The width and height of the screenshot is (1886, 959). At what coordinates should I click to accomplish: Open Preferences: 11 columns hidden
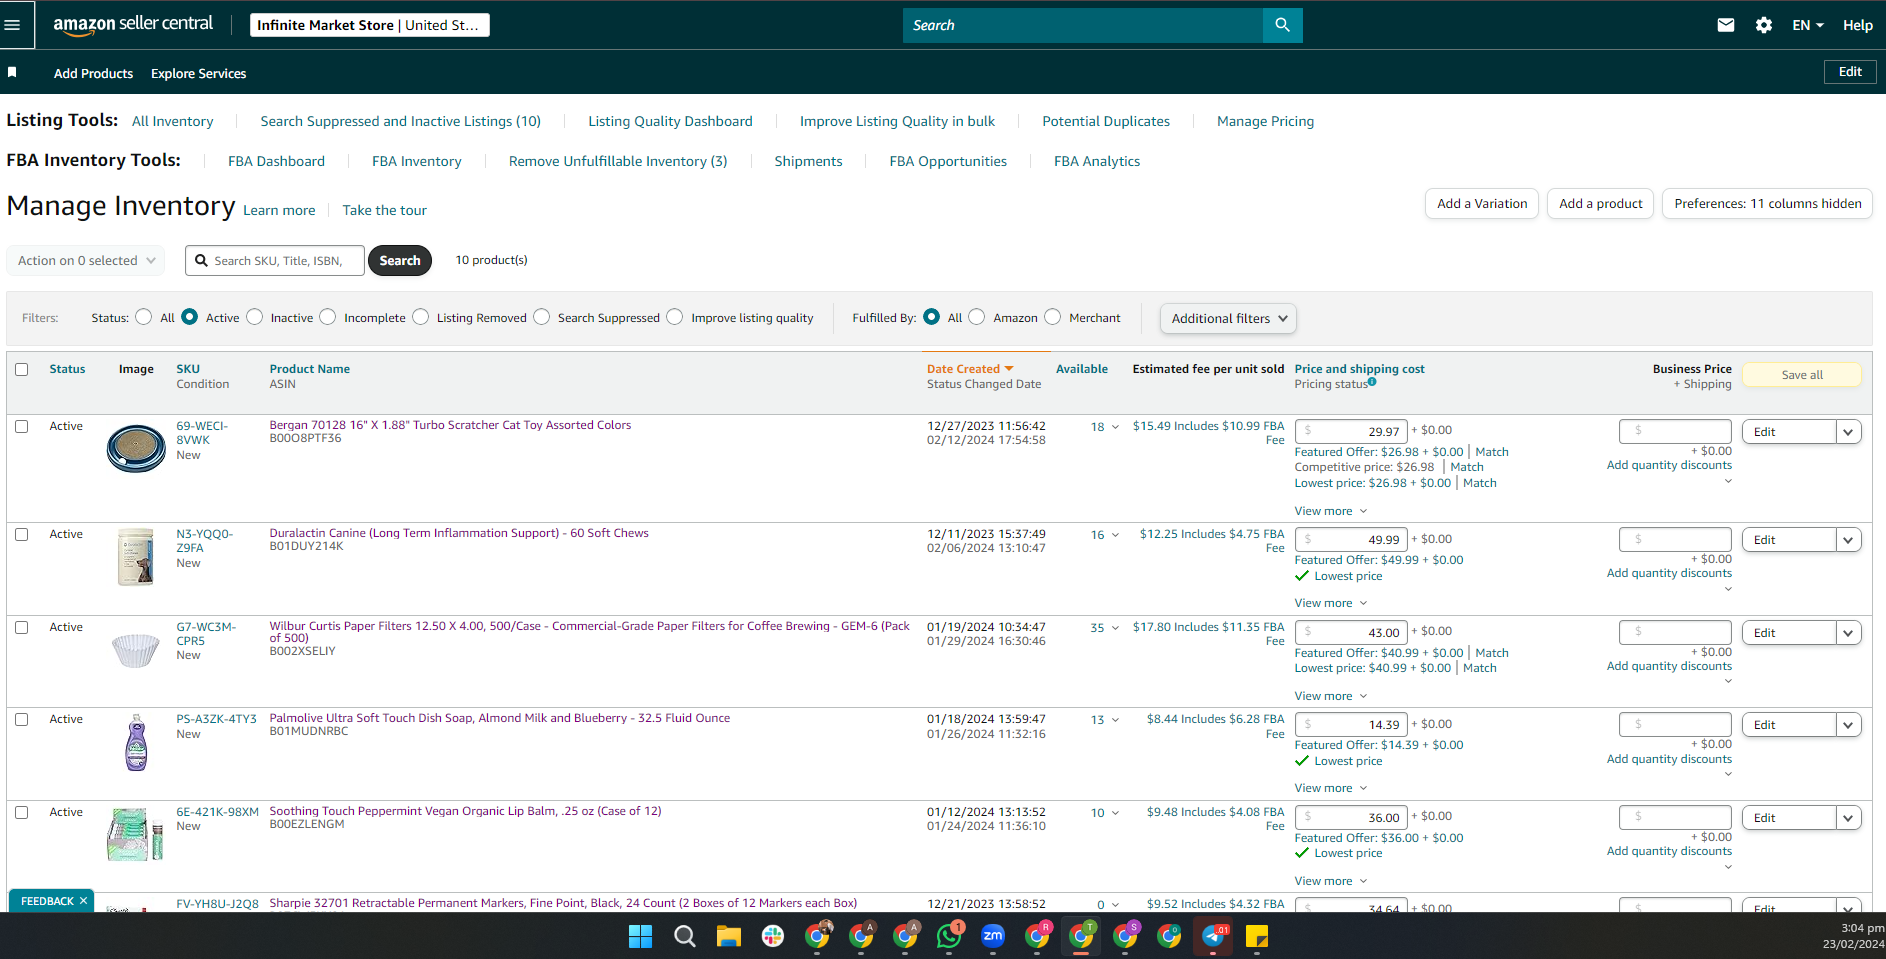[x=1767, y=203]
